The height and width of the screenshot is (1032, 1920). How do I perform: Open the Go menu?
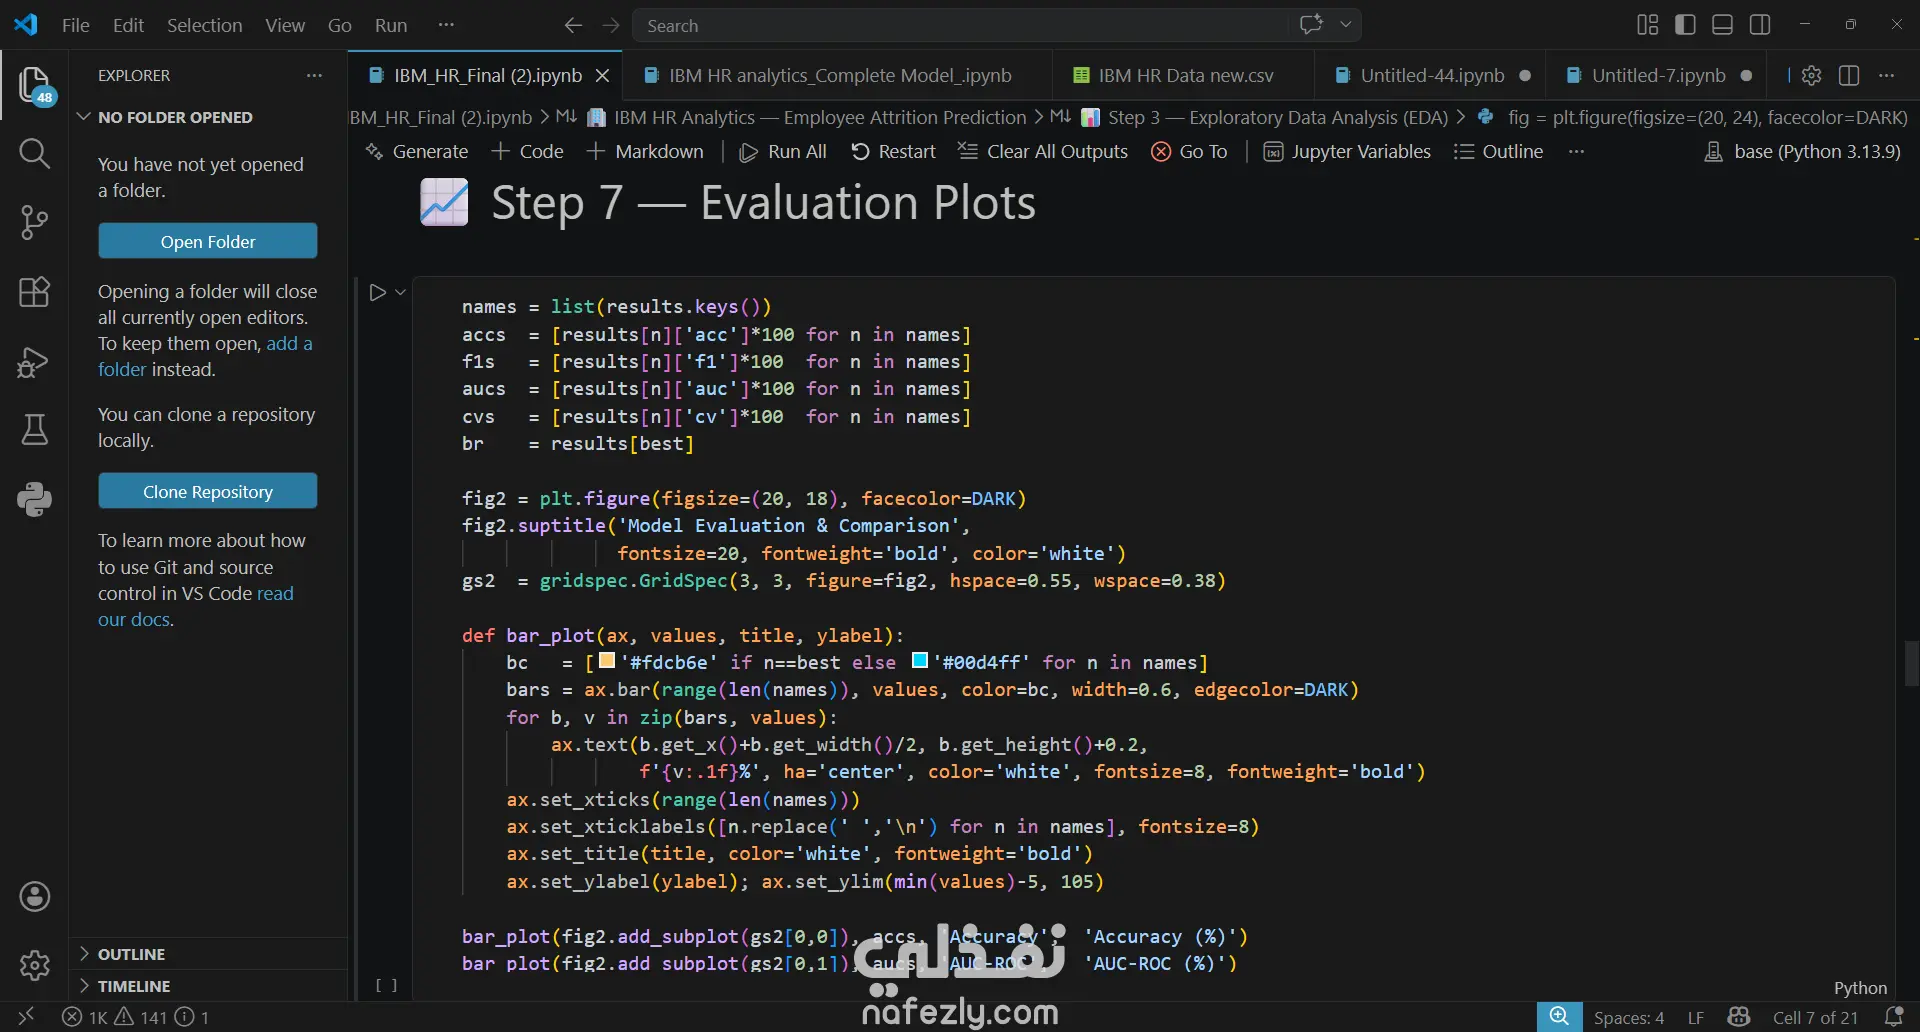pos(340,25)
